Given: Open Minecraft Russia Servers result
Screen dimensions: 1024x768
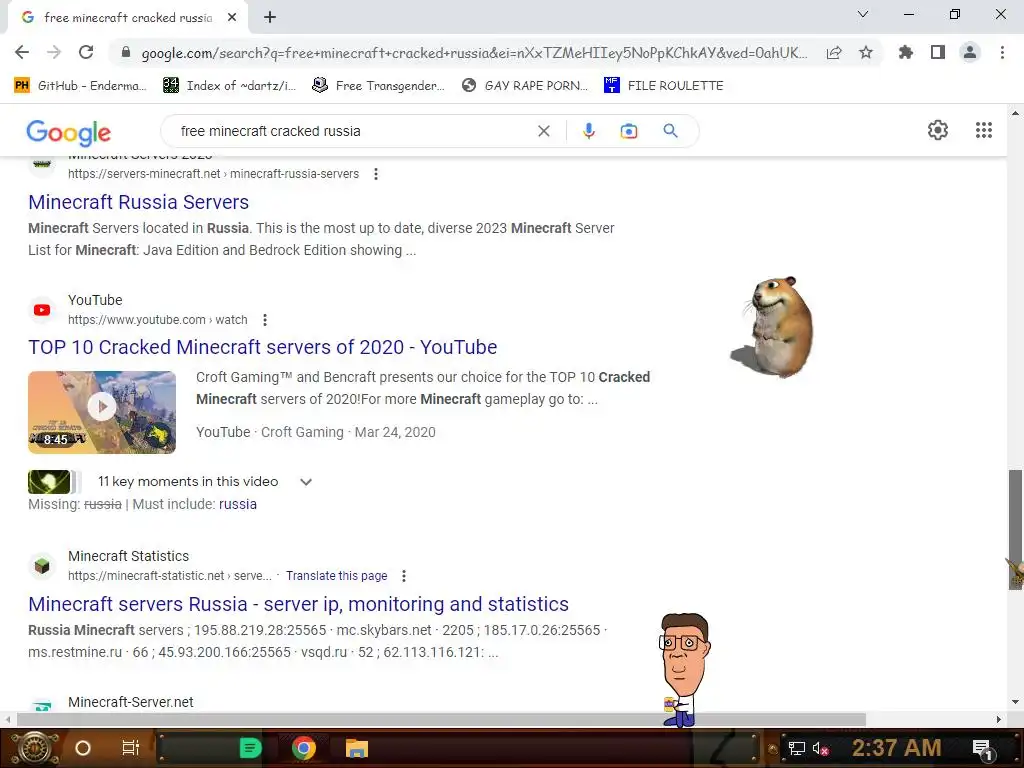Looking at the screenshot, I should click(138, 202).
